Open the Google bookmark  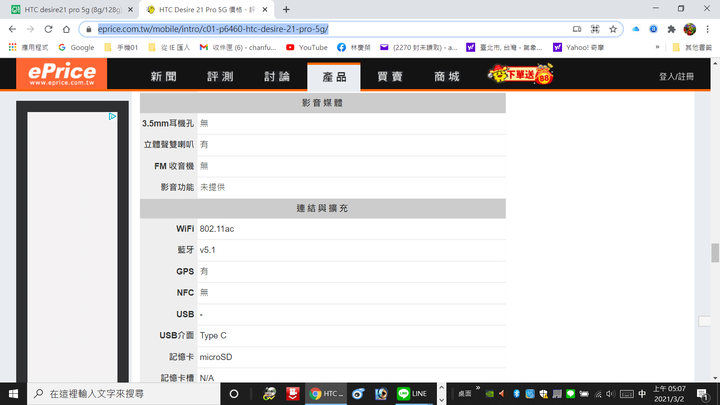point(76,47)
